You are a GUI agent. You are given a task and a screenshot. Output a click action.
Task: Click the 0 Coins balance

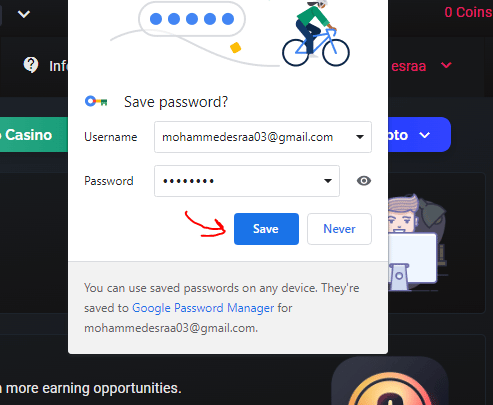[468, 12]
